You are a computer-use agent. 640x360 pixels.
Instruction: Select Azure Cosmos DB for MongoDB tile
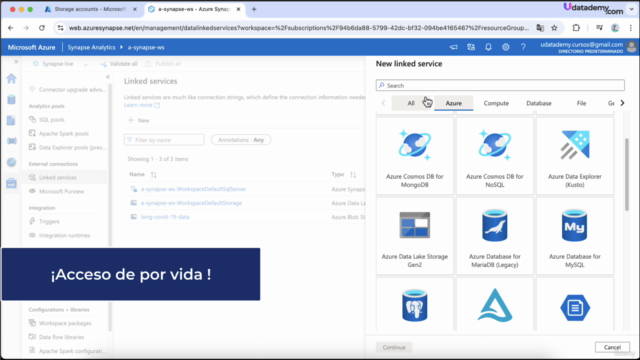tap(414, 156)
